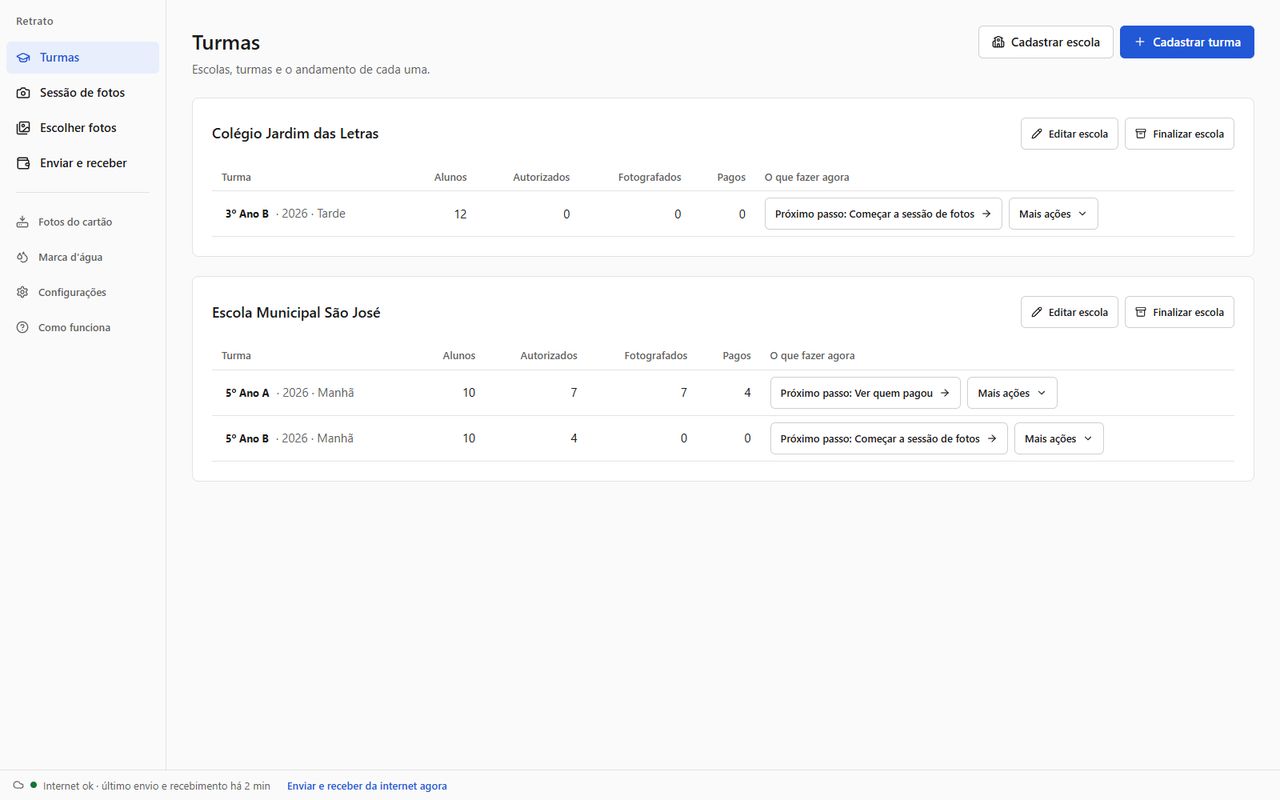Click the camera icon beside Sessão de fotos
Viewport: 1280px width, 800px height.
24,92
